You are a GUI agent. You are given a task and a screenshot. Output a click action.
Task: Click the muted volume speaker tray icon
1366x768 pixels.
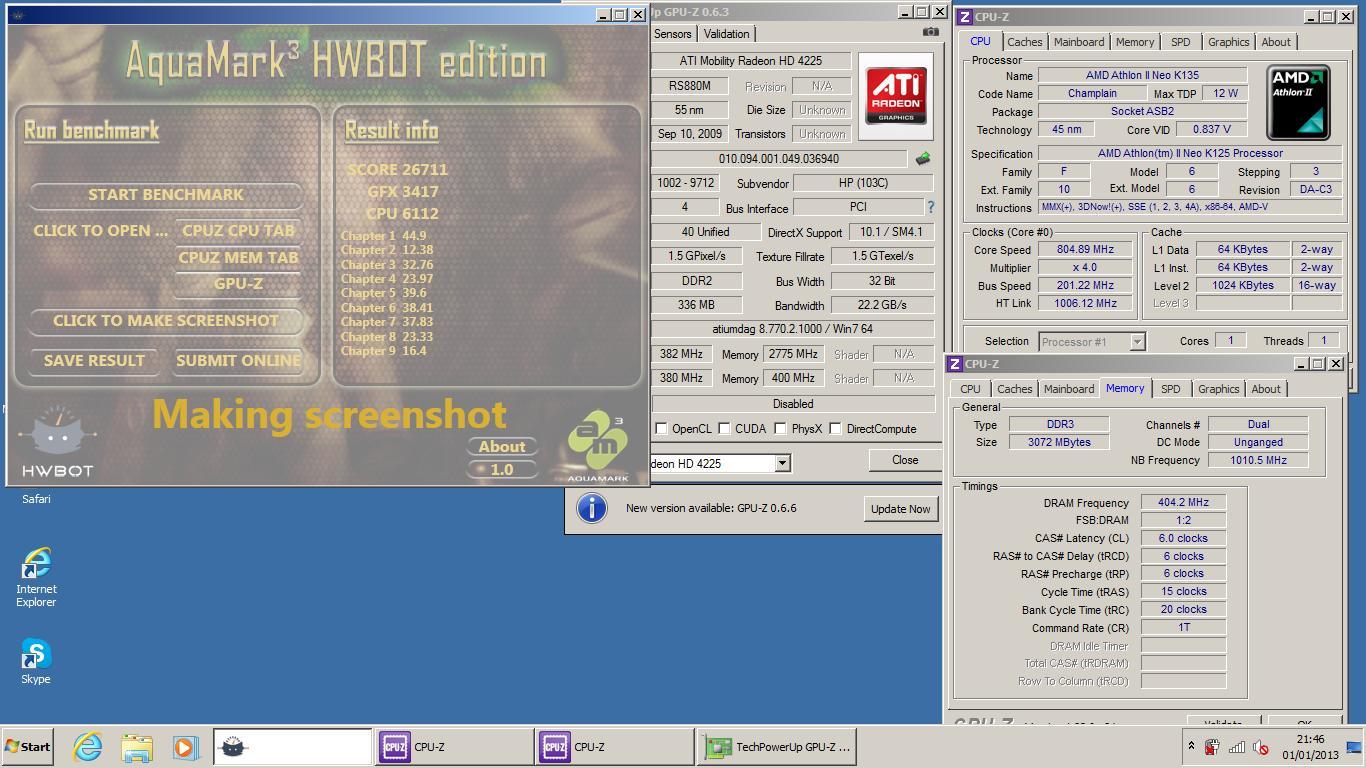pos(1262,747)
